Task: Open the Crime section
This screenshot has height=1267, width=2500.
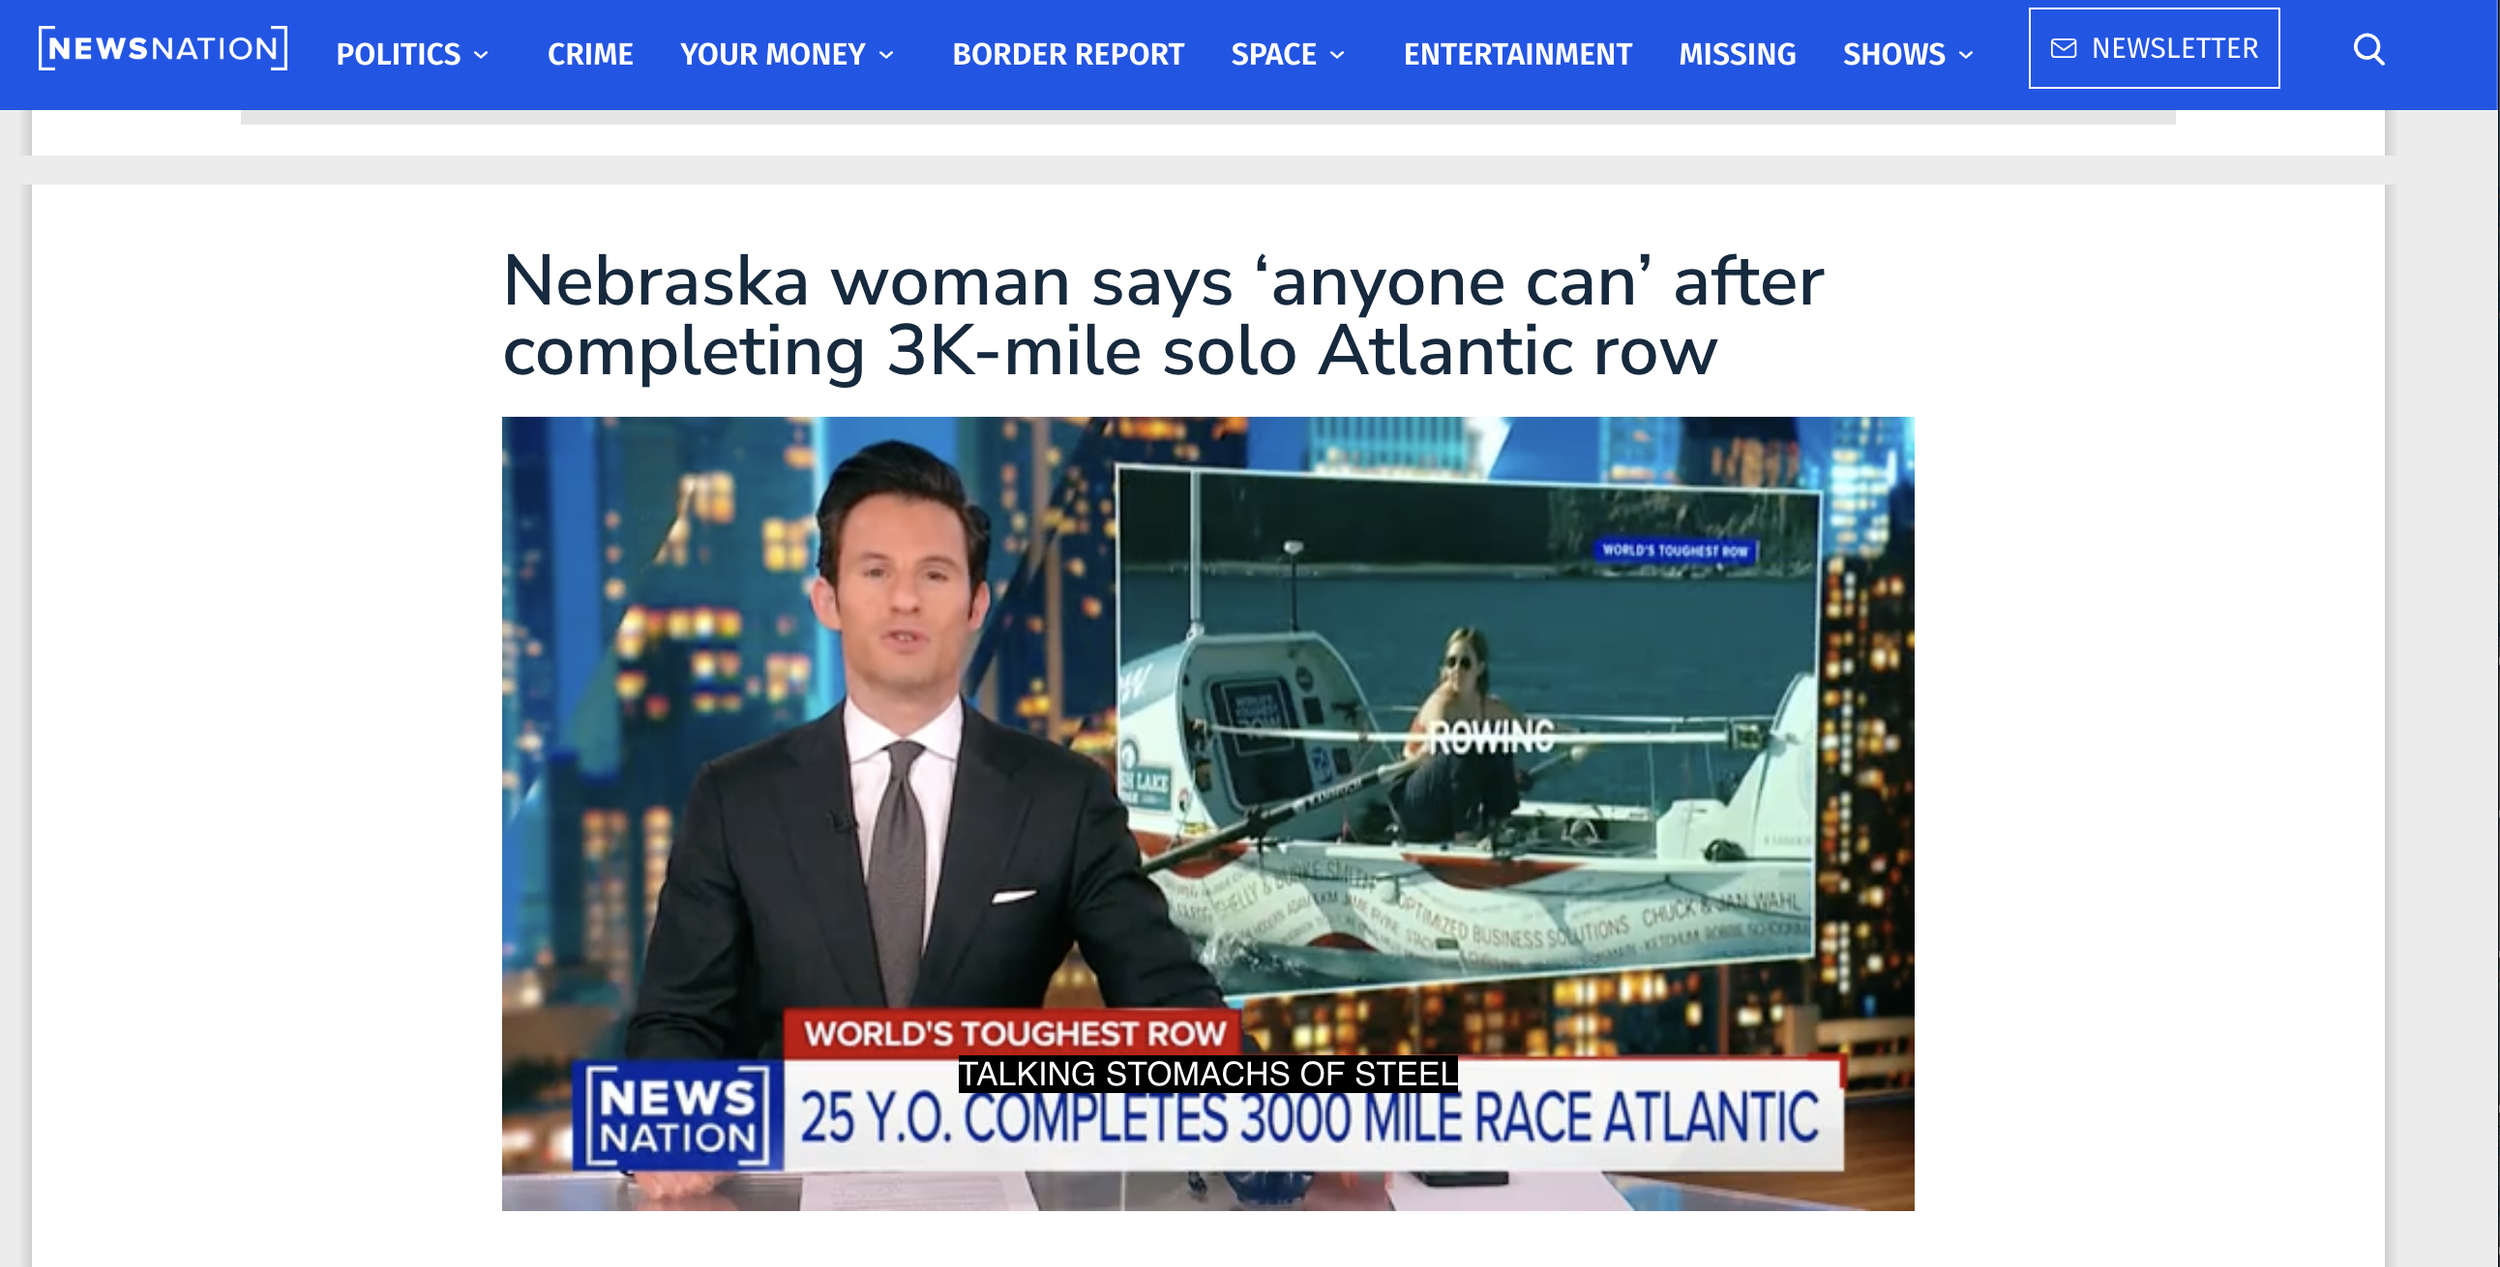Action: pyautogui.click(x=590, y=54)
